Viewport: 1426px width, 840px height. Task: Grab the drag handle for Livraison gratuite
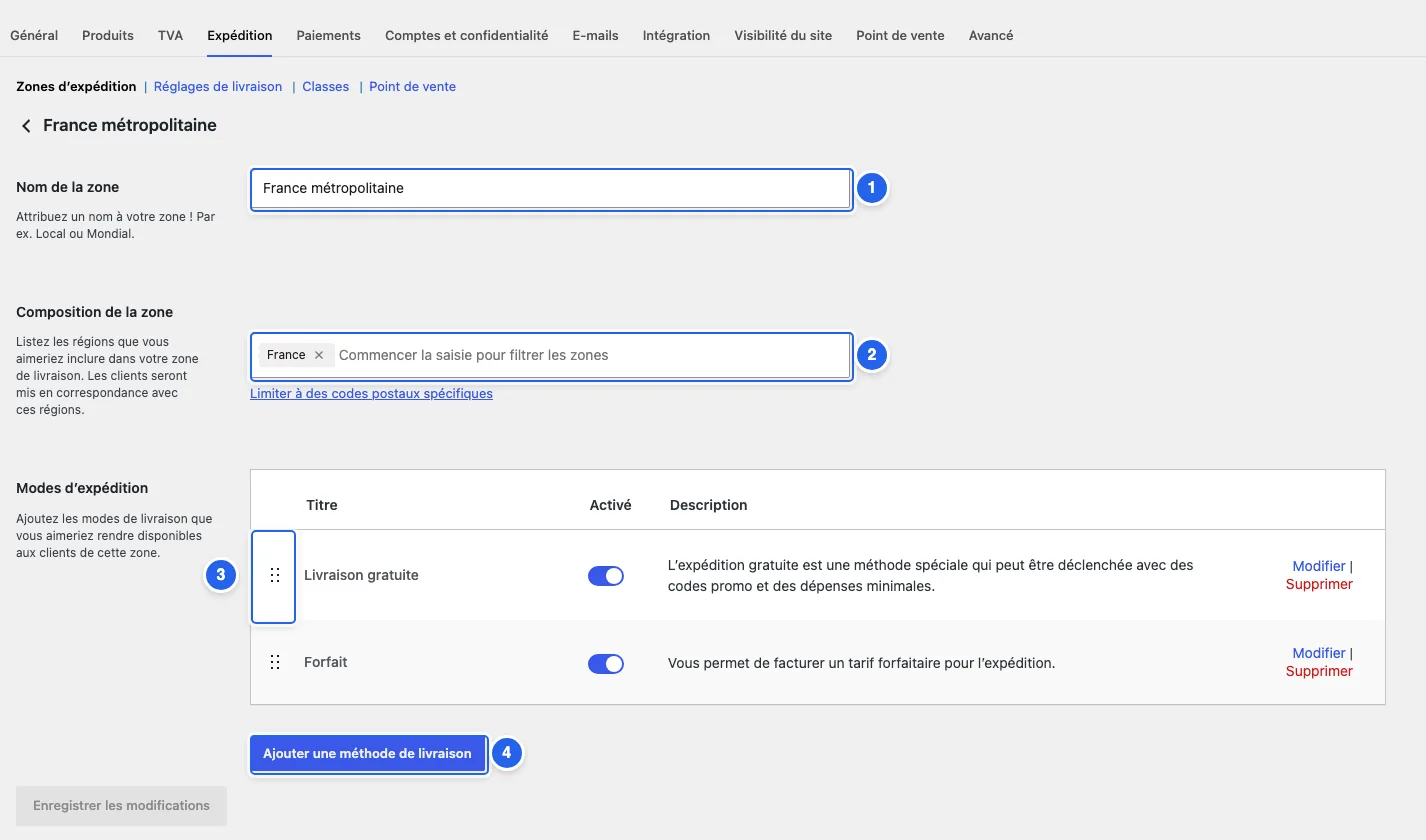click(275, 576)
